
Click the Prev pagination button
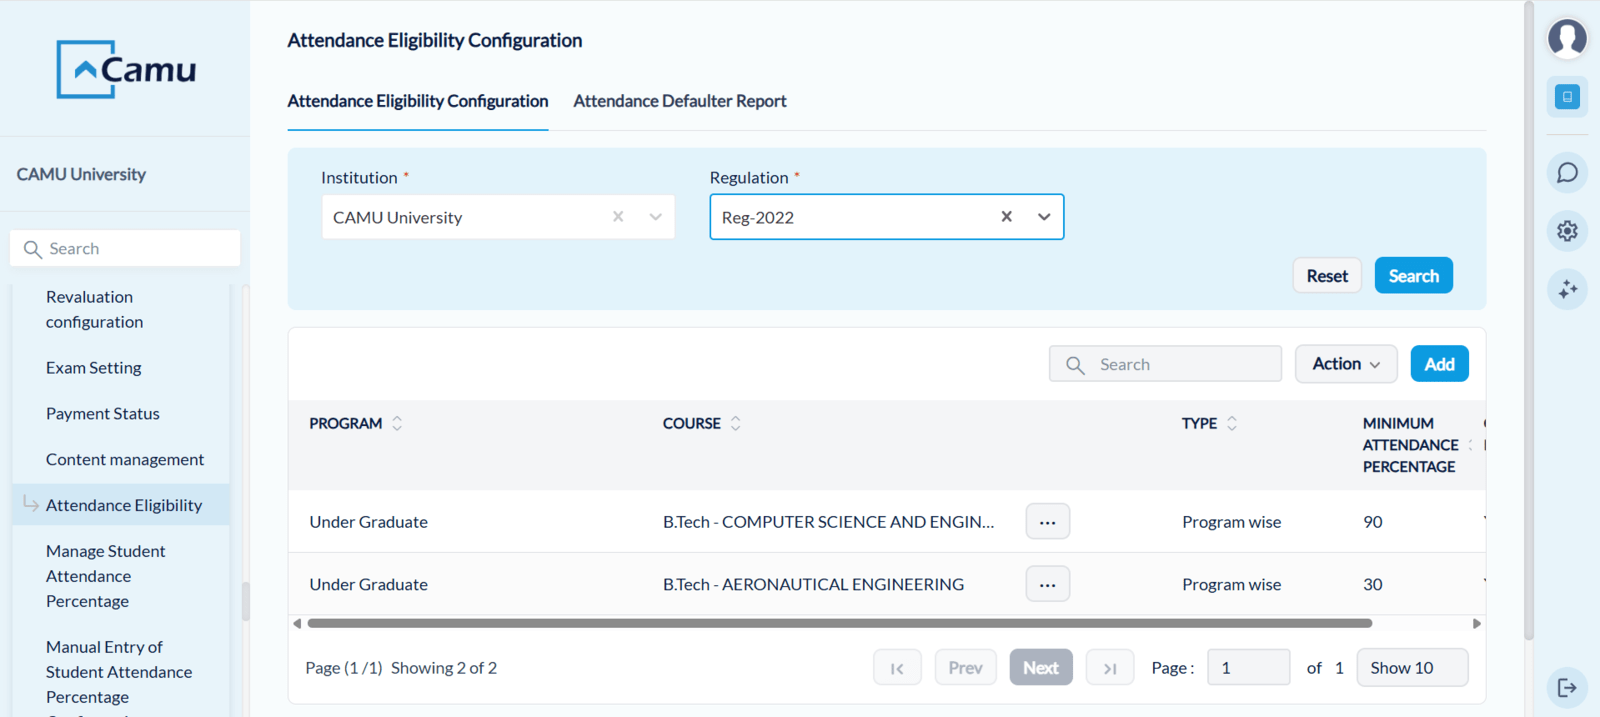[966, 668]
